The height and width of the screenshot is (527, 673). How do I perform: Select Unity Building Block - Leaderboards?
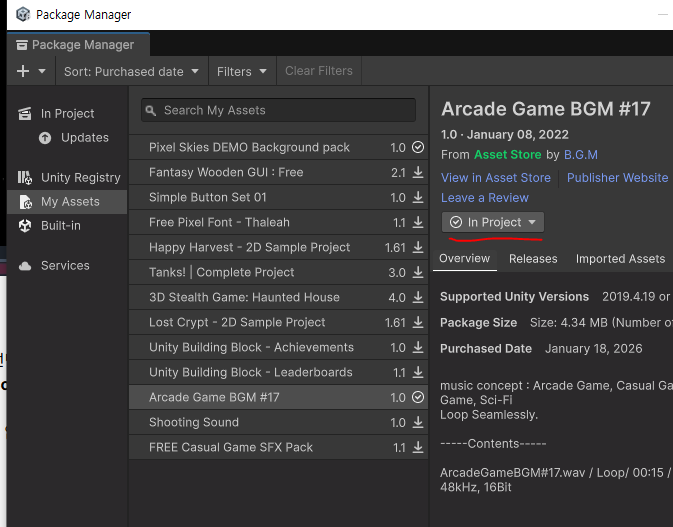point(278,373)
